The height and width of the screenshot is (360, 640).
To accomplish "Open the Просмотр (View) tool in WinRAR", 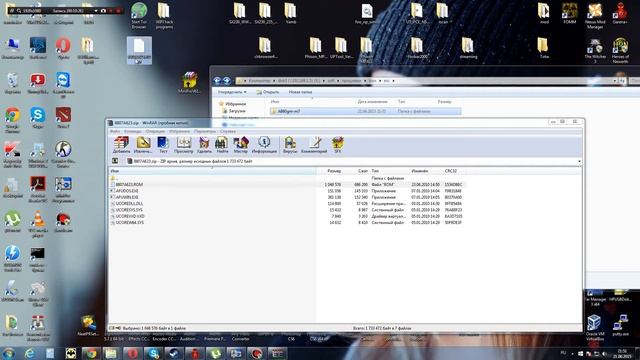I will pos(183,145).
